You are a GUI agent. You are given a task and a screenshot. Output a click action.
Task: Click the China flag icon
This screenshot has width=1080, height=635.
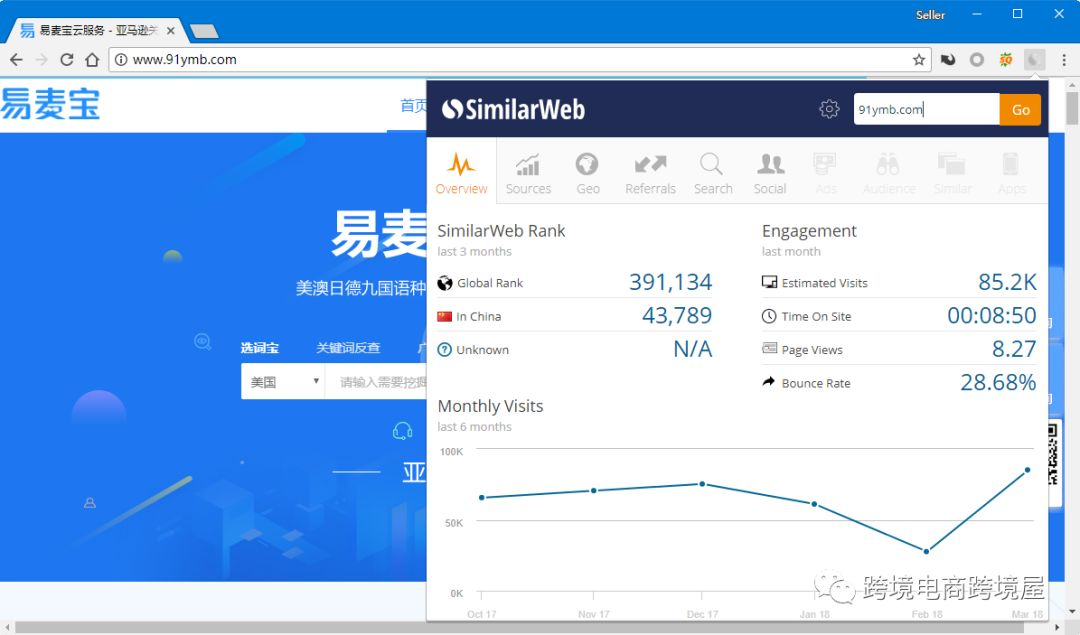[444, 316]
